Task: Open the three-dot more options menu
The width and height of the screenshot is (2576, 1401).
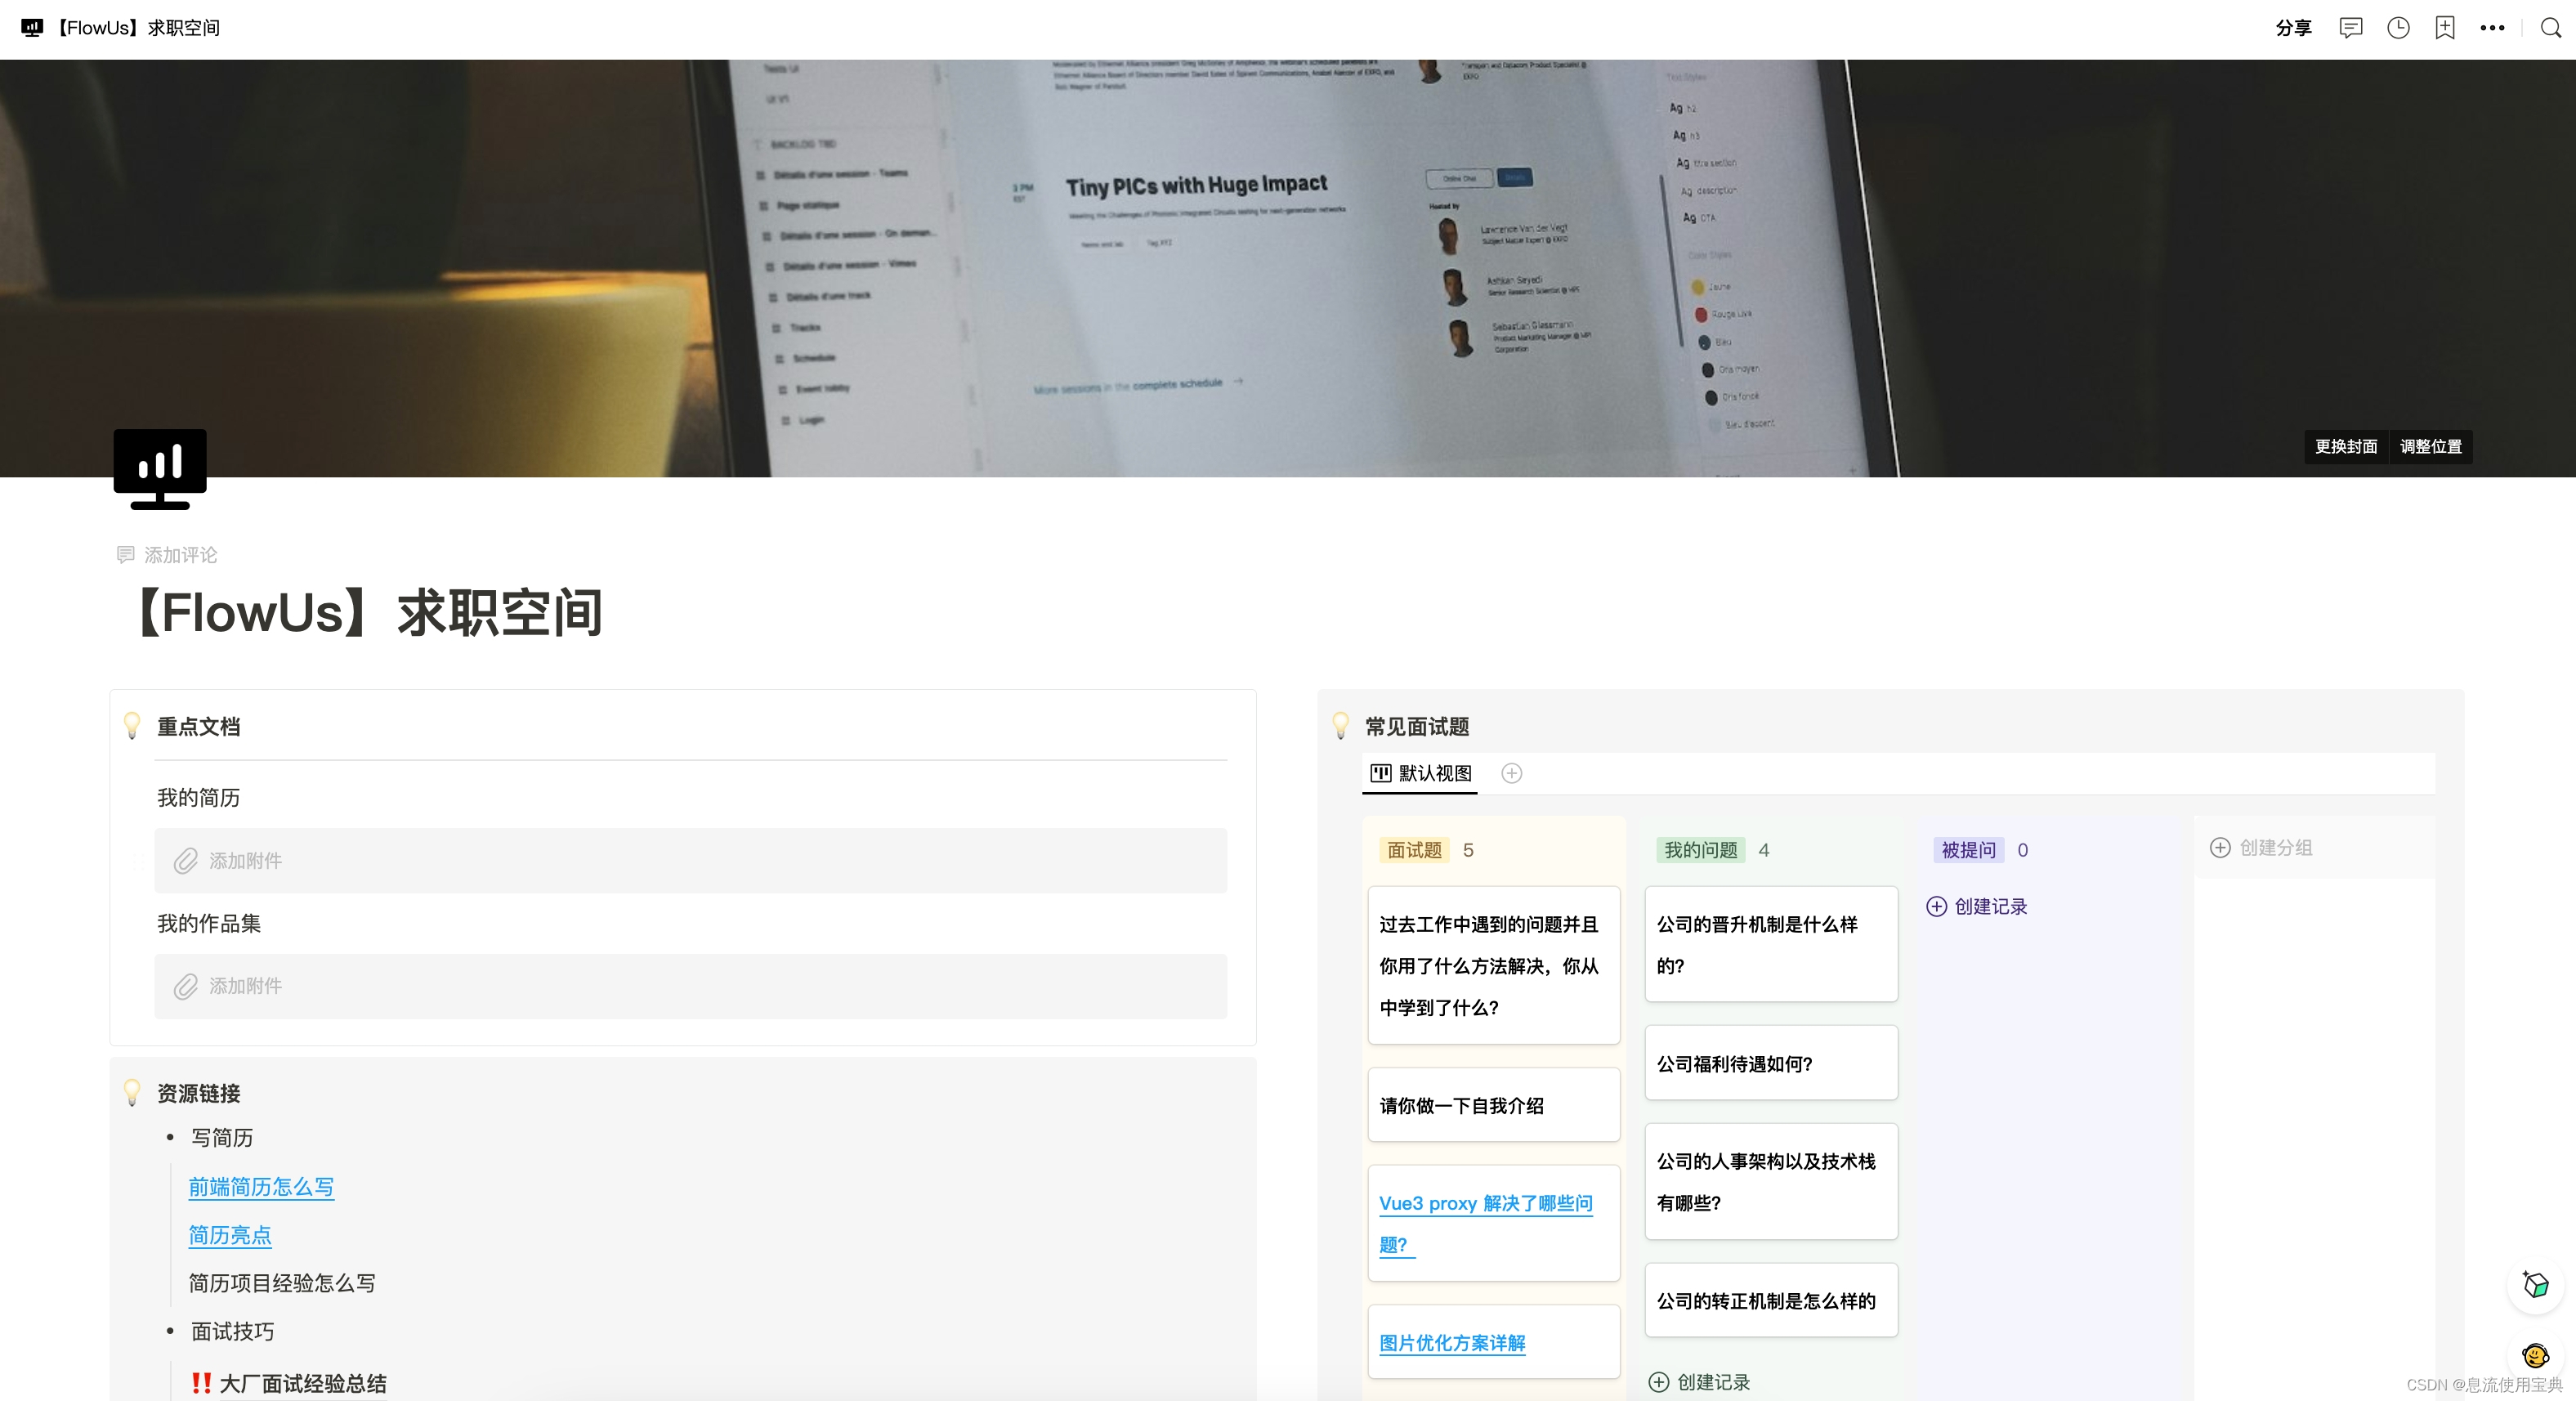Action: [2492, 28]
